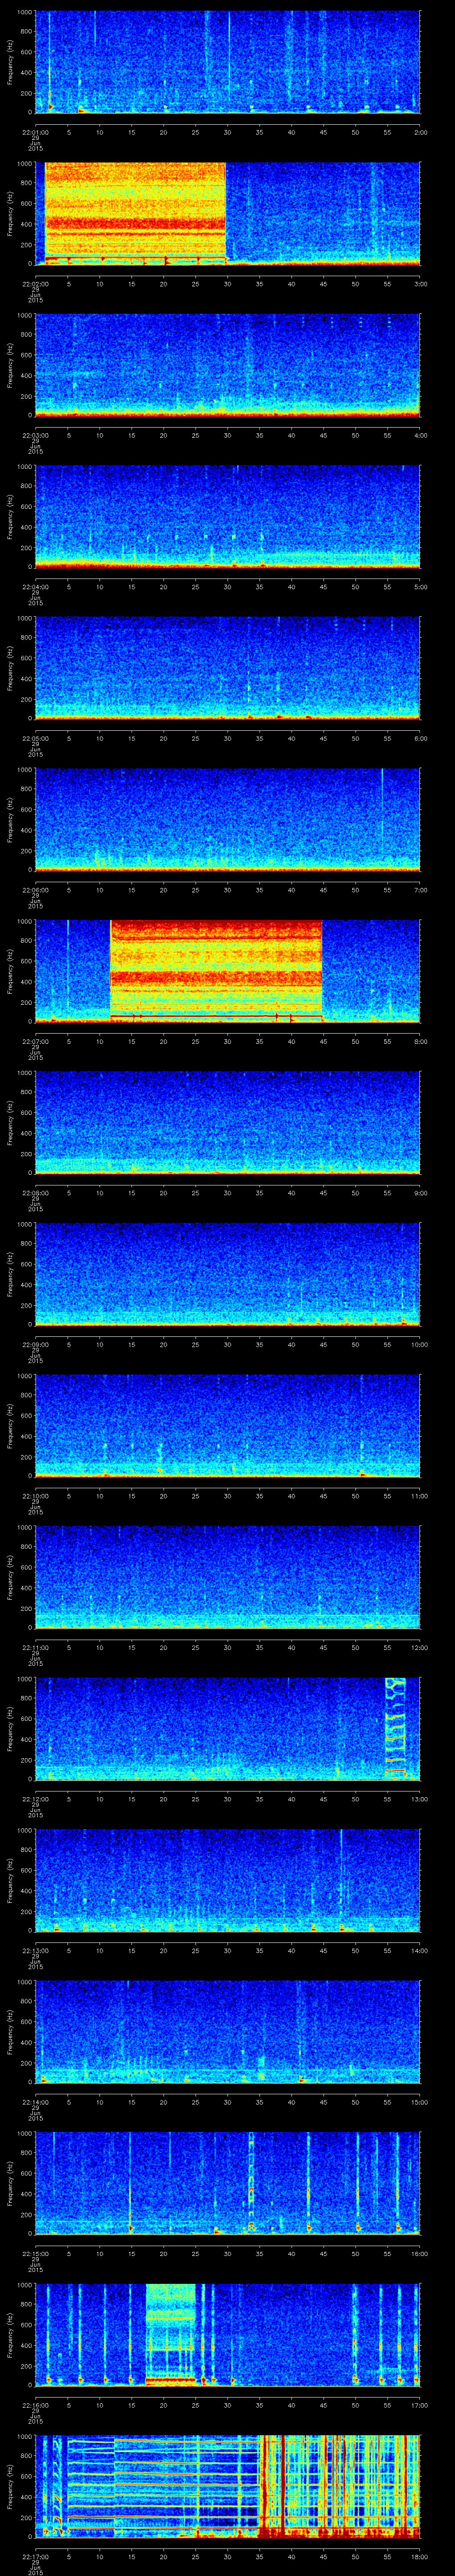Open the spectrogram panel starting at 22:15:00
Screen dimensions: 455x2576
click(x=228, y=2183)
